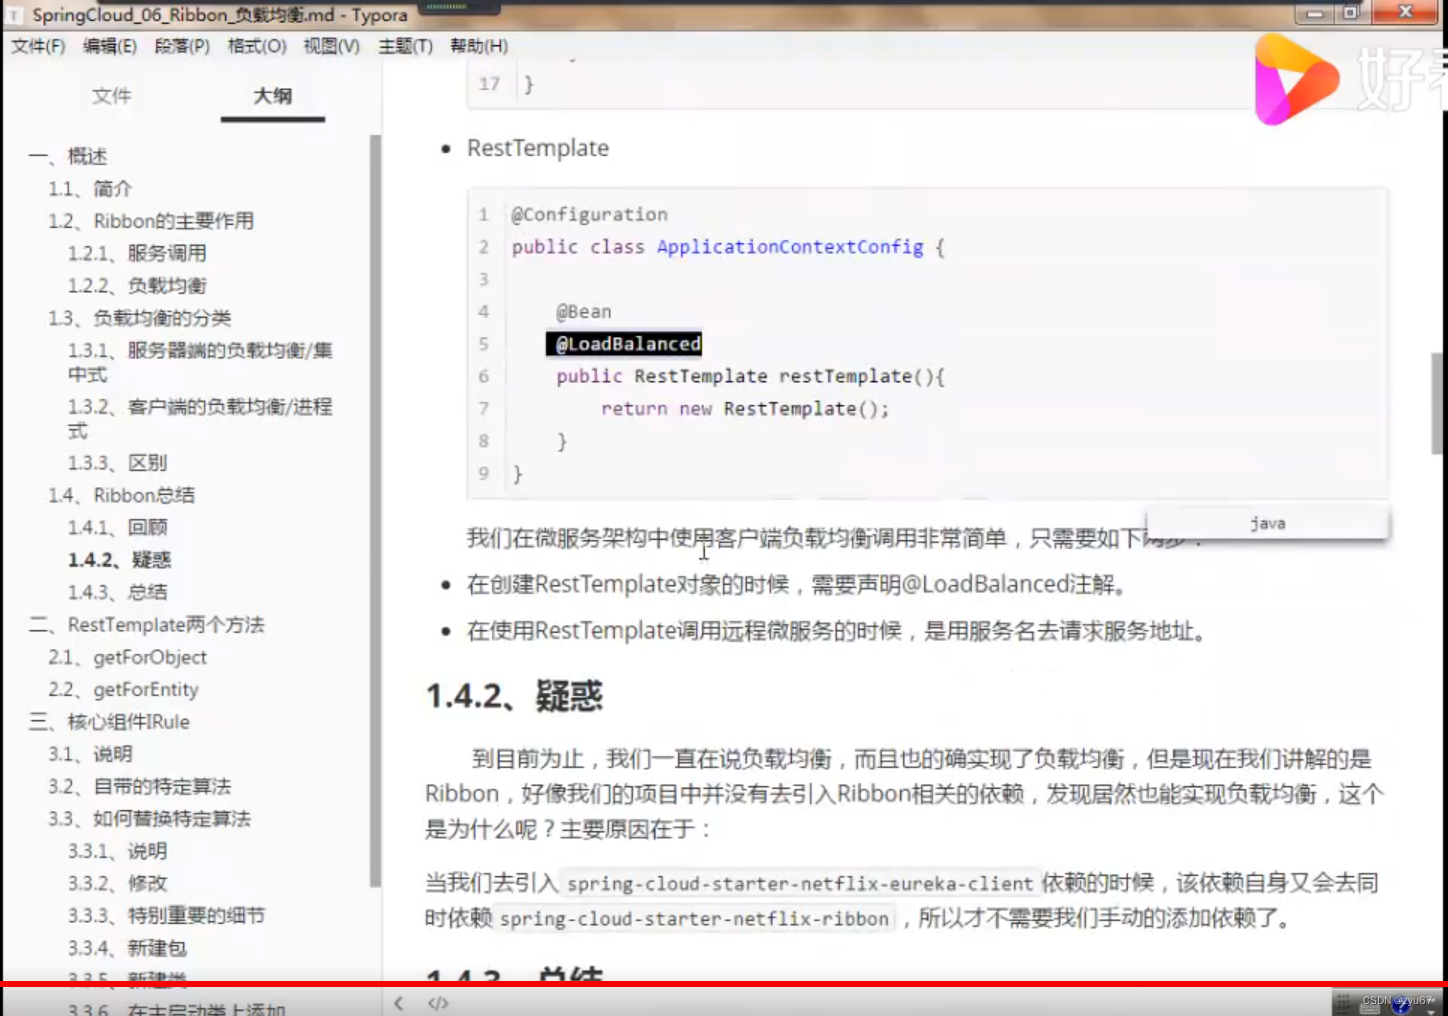Image resolution: width=1448 pixels, height=1016 pixels.
Task: Click the @Configuration line in code block
Action: 590,214
